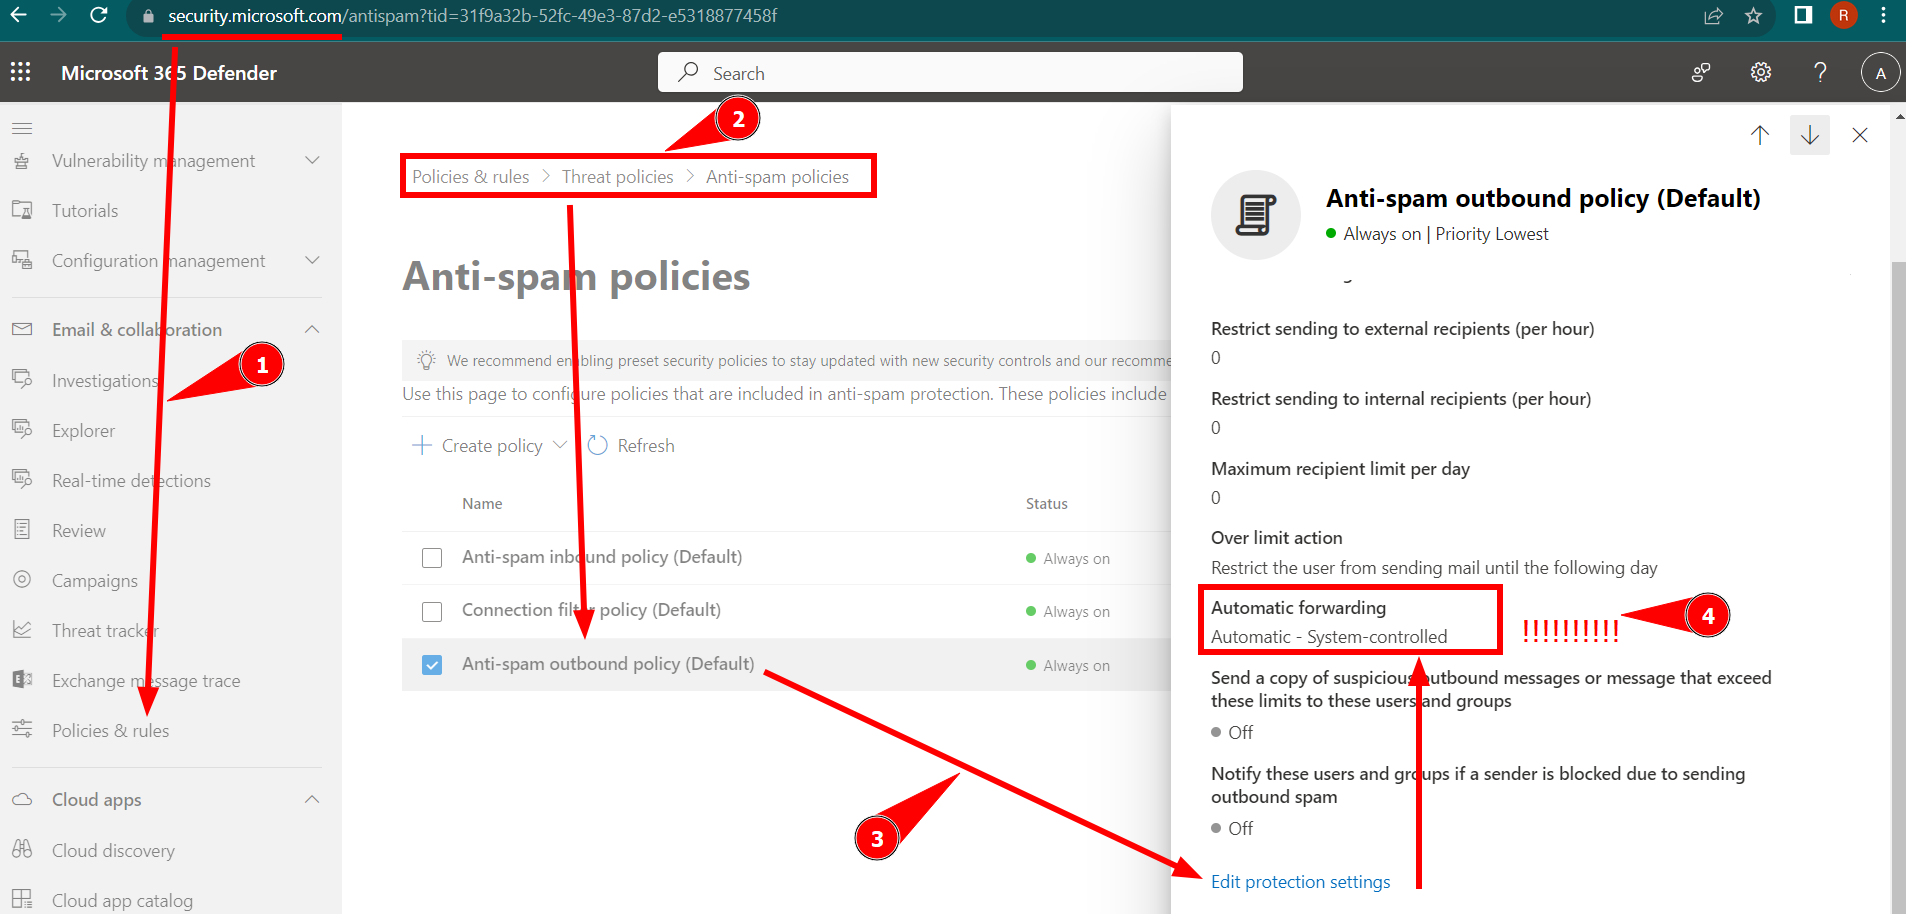This screenshot has height=914, width=1906.
Task: Click the Cloud discovery icon
Action: 22,850
